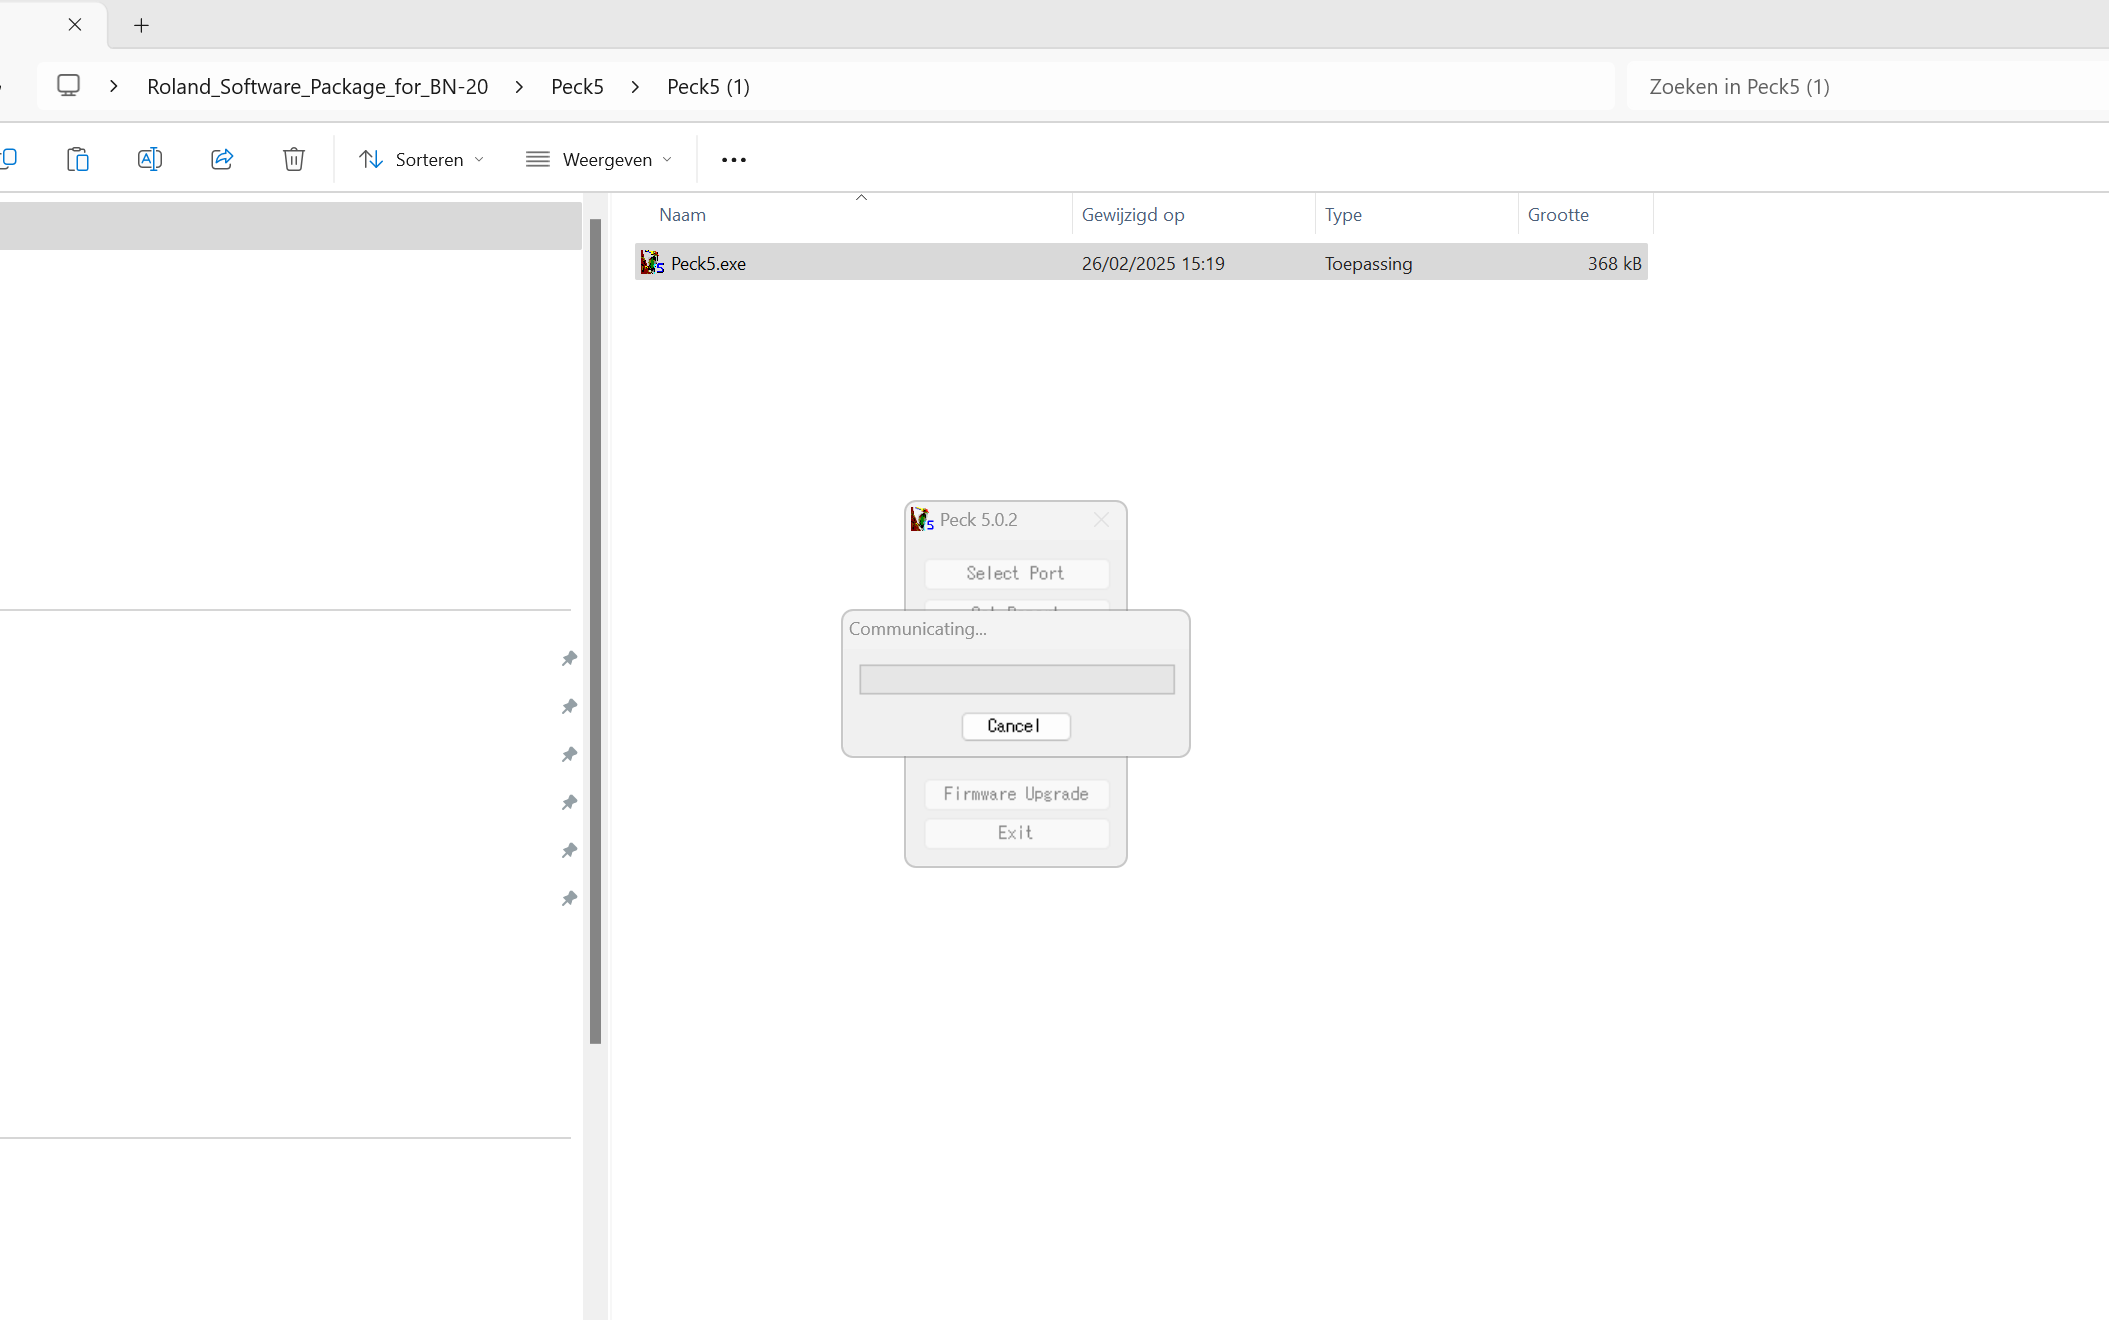Click the Zoeken in Peck5 (1) search field

click(1867, 86)
